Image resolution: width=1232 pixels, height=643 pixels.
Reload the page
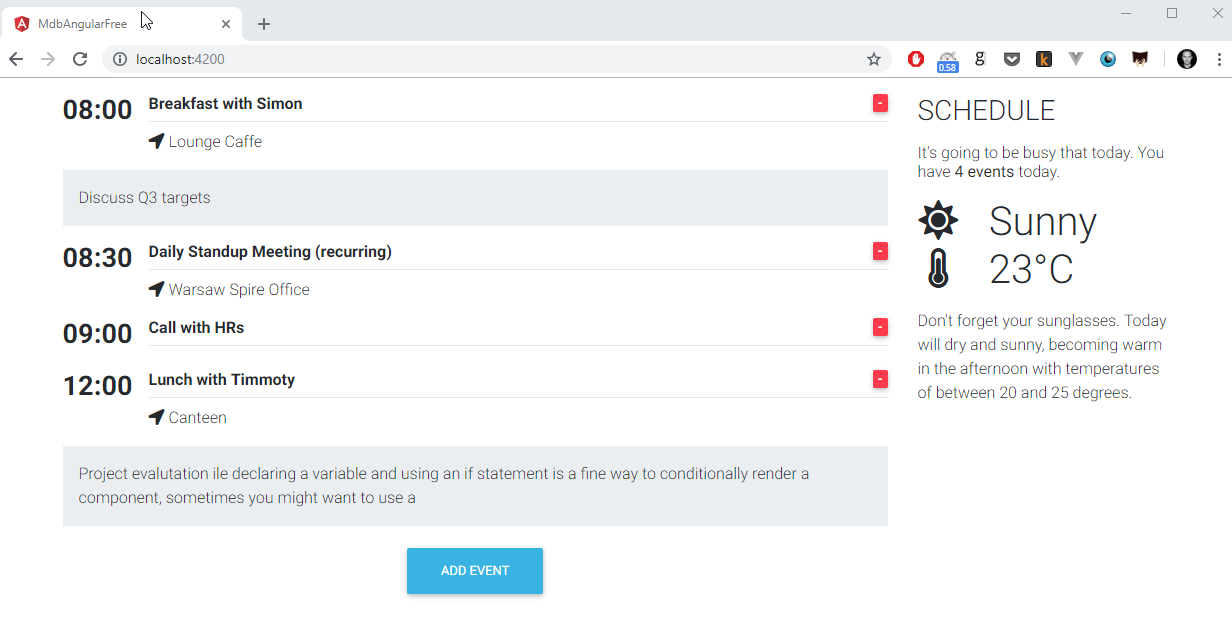tap(80, 59)
